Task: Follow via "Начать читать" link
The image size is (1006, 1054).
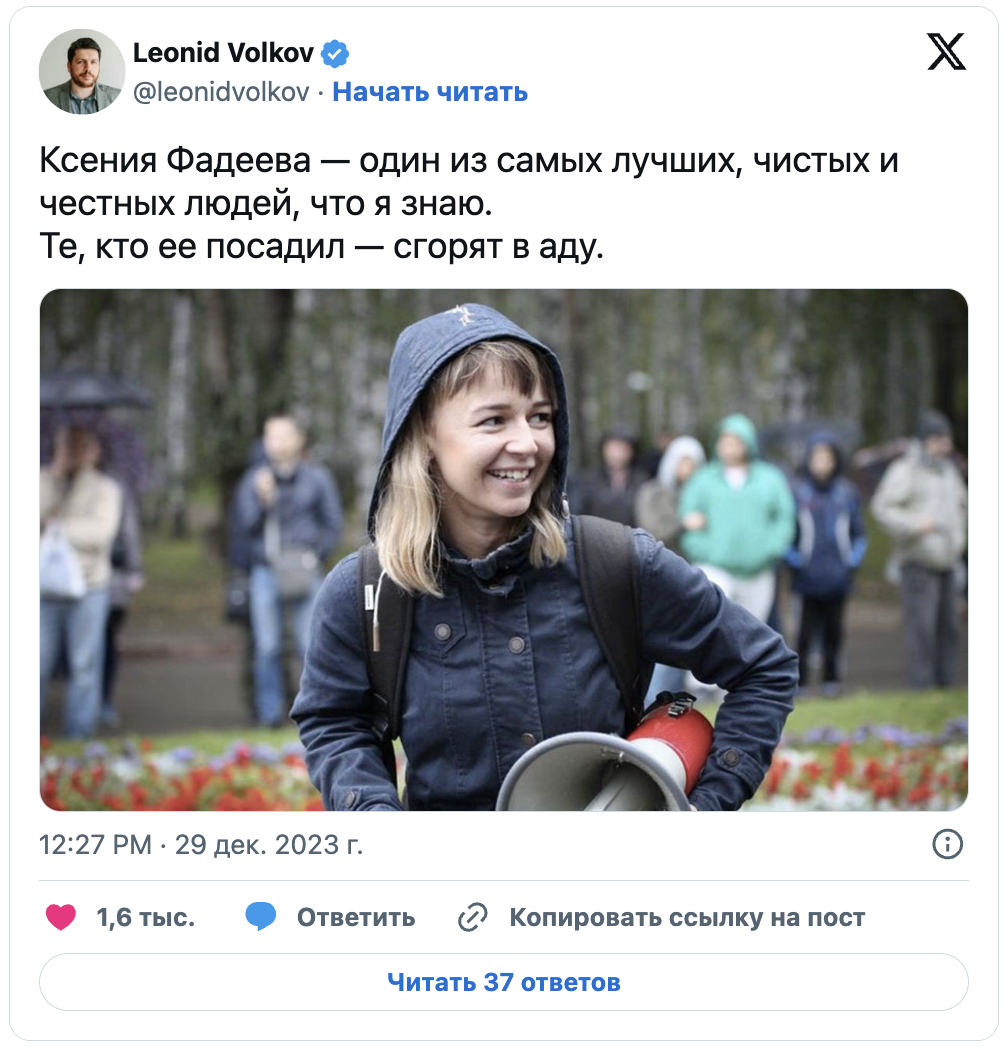Action: tap(430, 92)
